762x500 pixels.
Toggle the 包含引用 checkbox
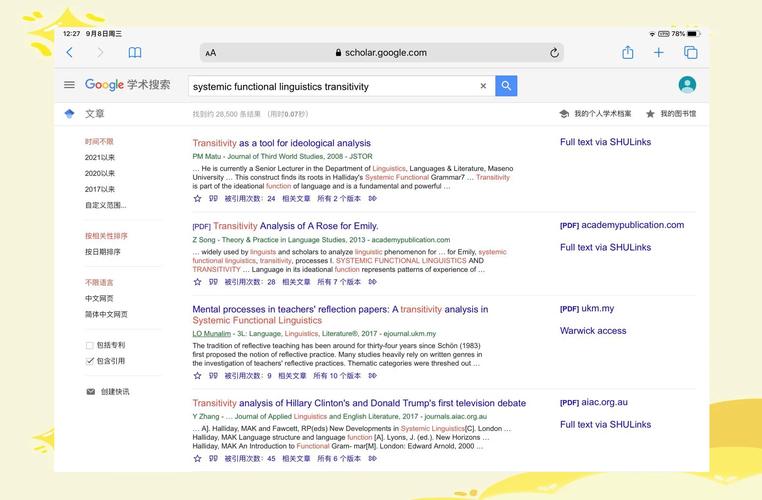[89, 361]
